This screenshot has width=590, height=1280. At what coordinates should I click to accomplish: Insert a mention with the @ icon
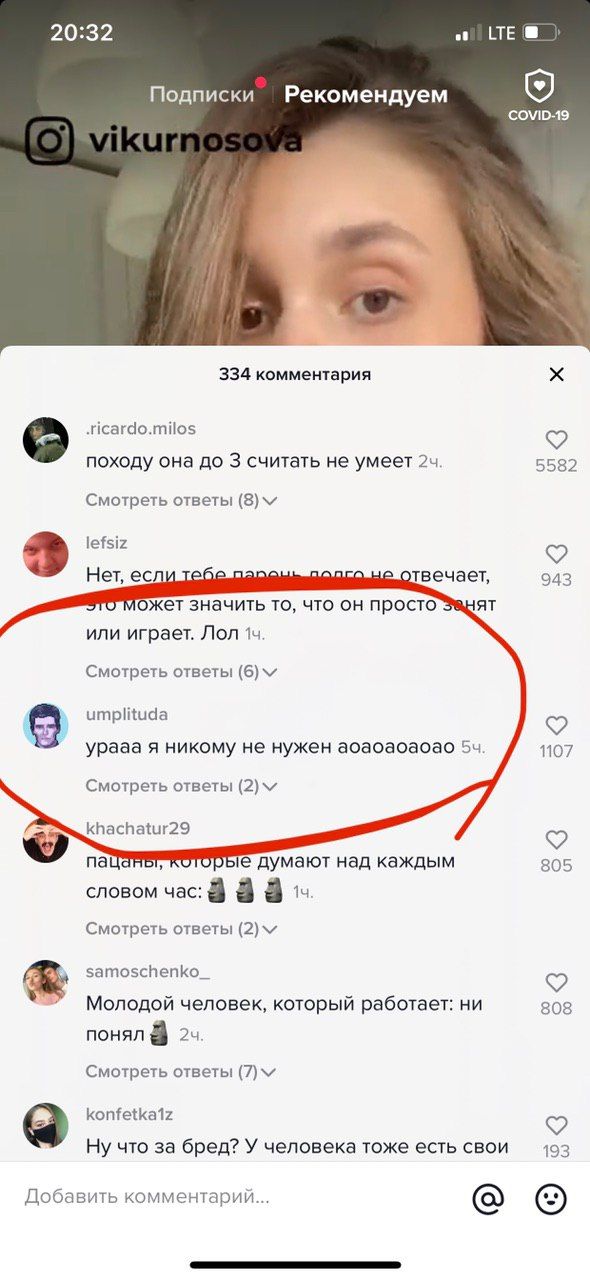[x=488, y=1198]
